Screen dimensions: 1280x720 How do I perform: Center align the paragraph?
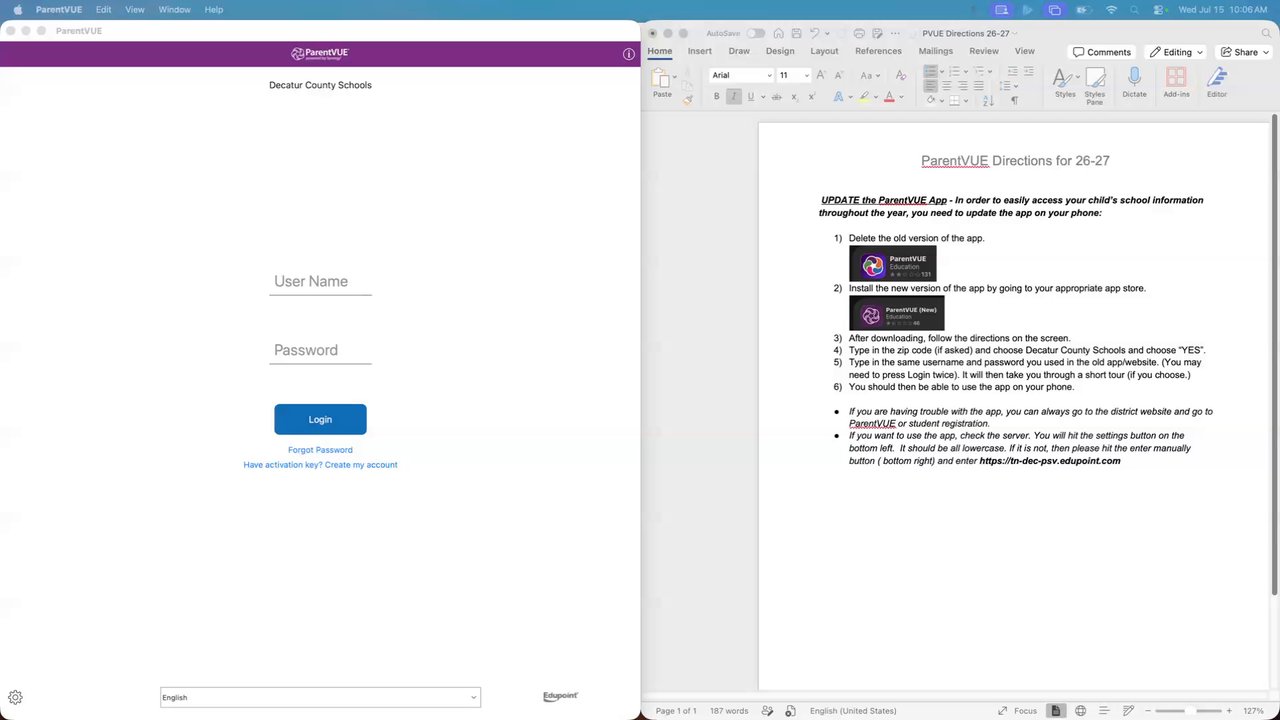(946, 87)
